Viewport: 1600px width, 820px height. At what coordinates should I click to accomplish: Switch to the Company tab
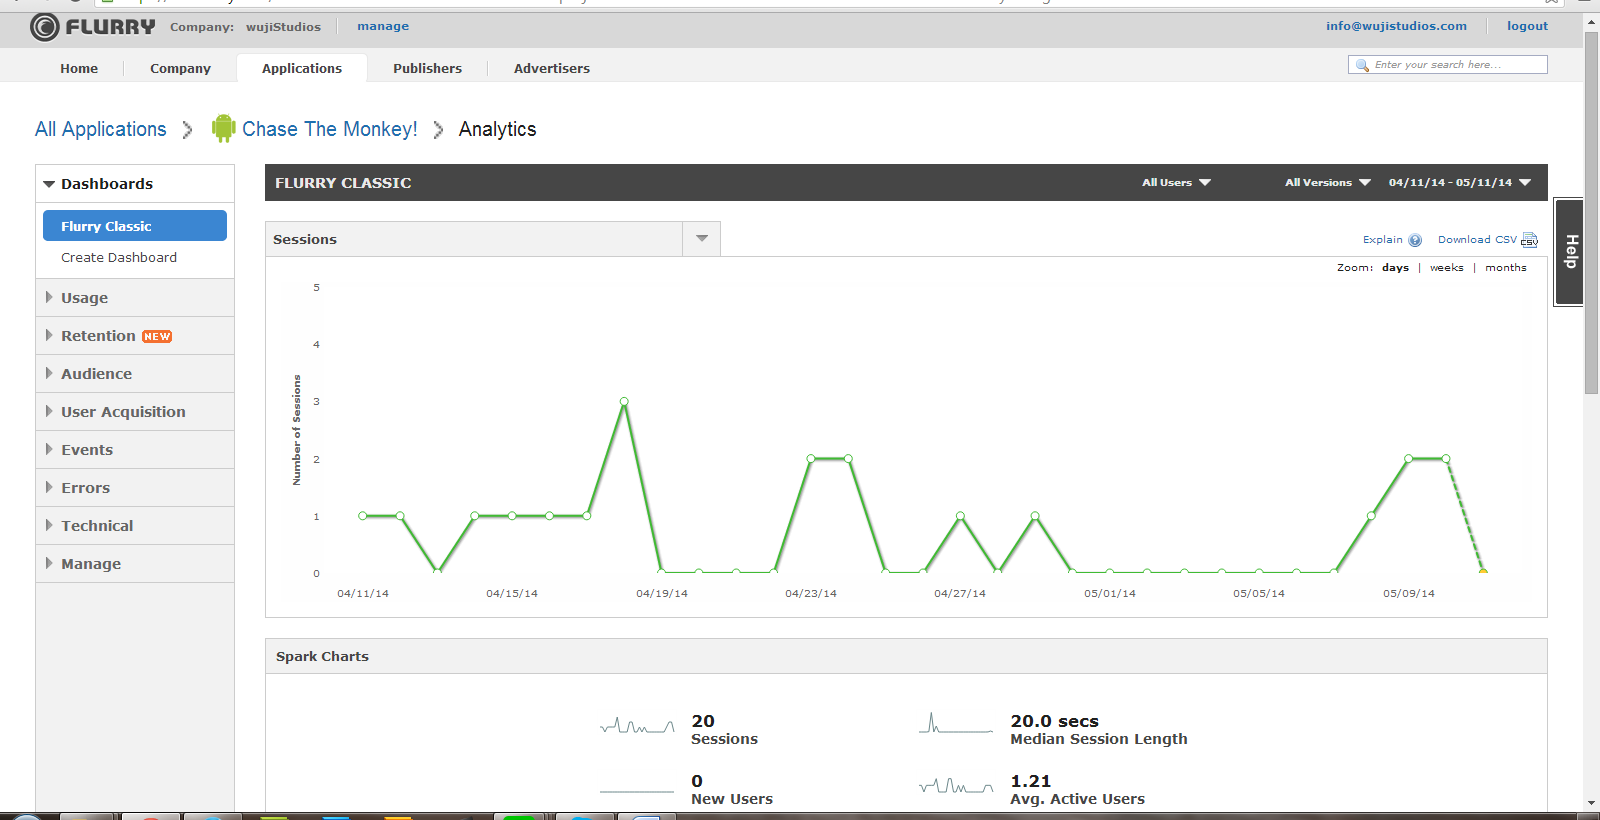coord(180,68)
